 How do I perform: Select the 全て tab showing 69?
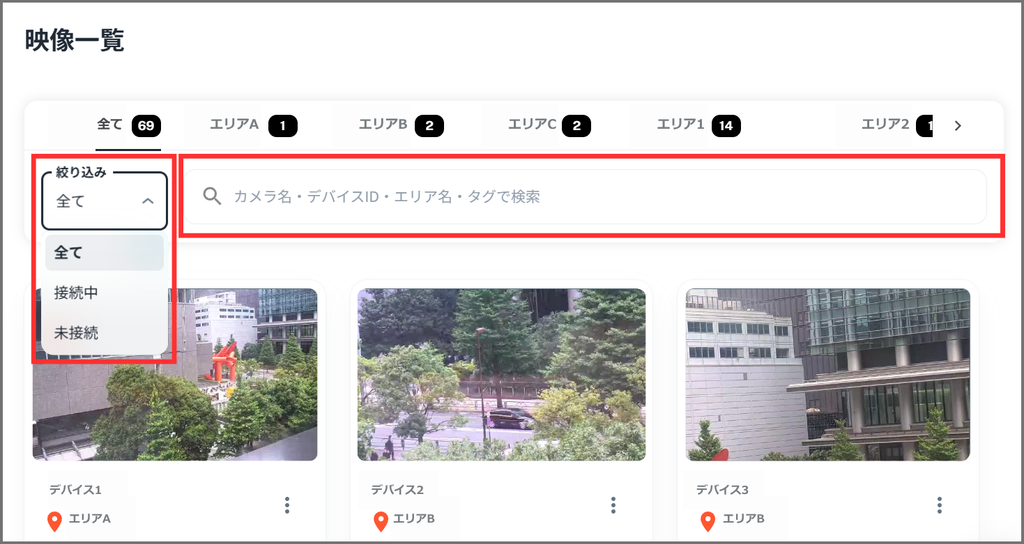coord(129,125)
